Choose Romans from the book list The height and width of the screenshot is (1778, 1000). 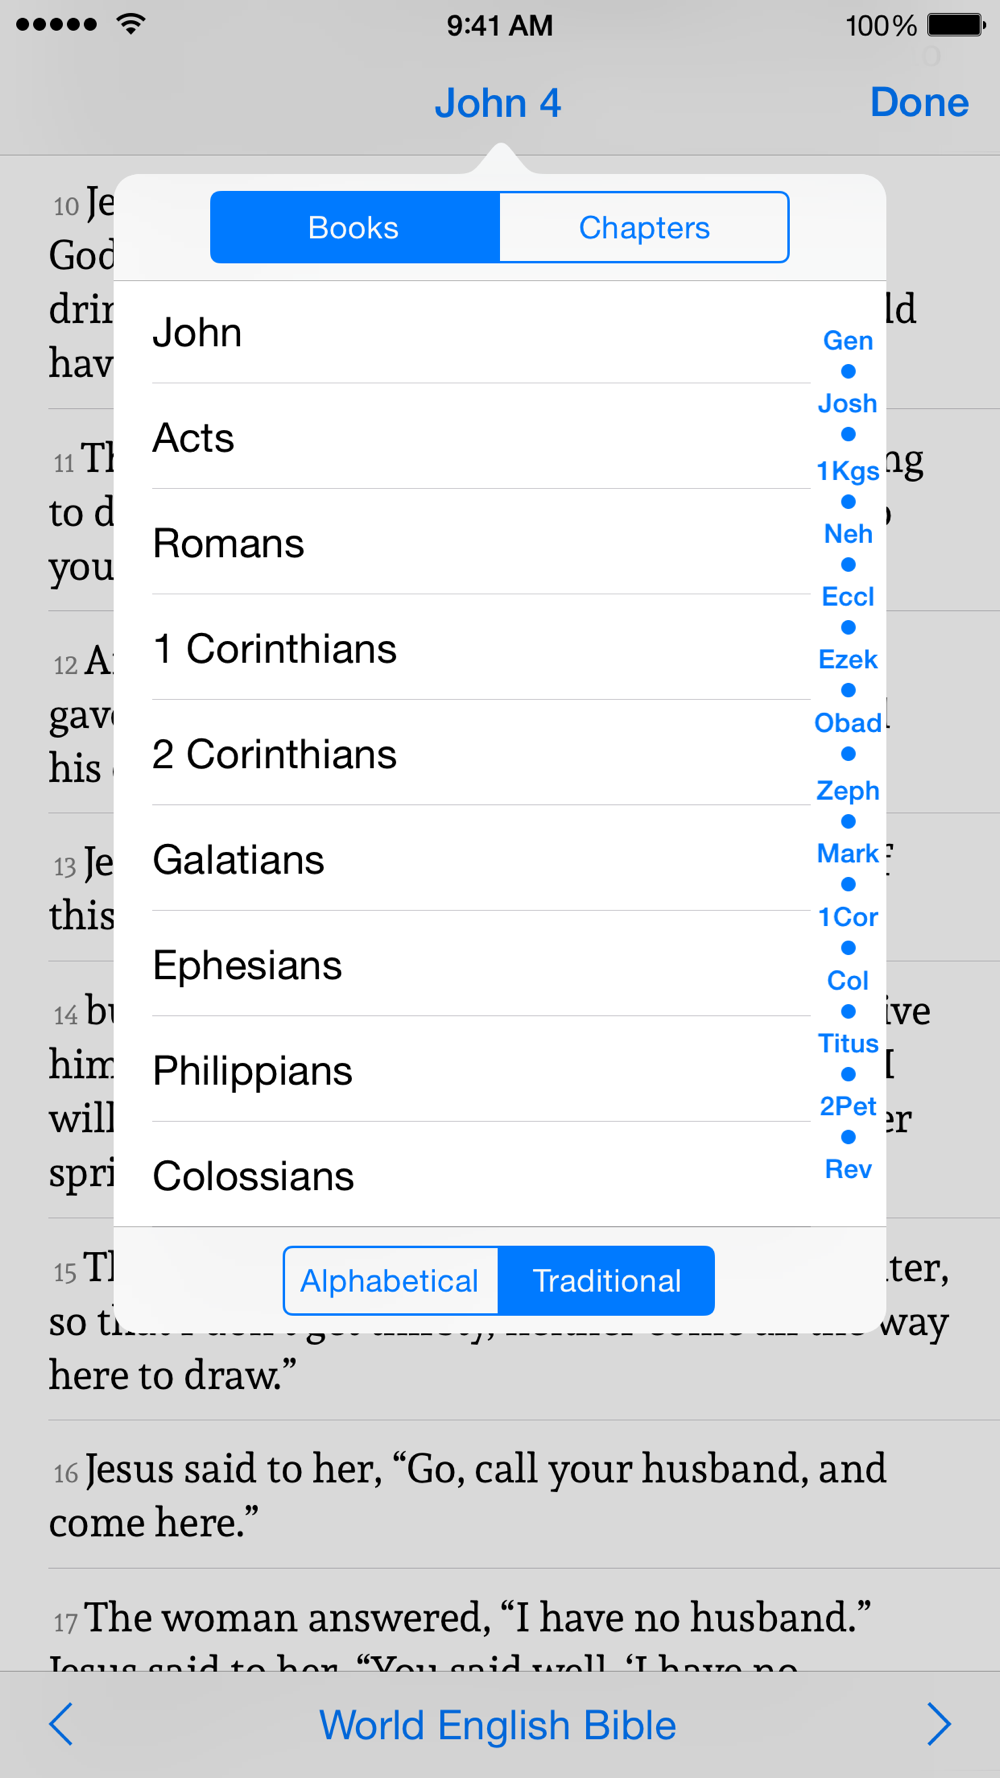click(481, 543)
